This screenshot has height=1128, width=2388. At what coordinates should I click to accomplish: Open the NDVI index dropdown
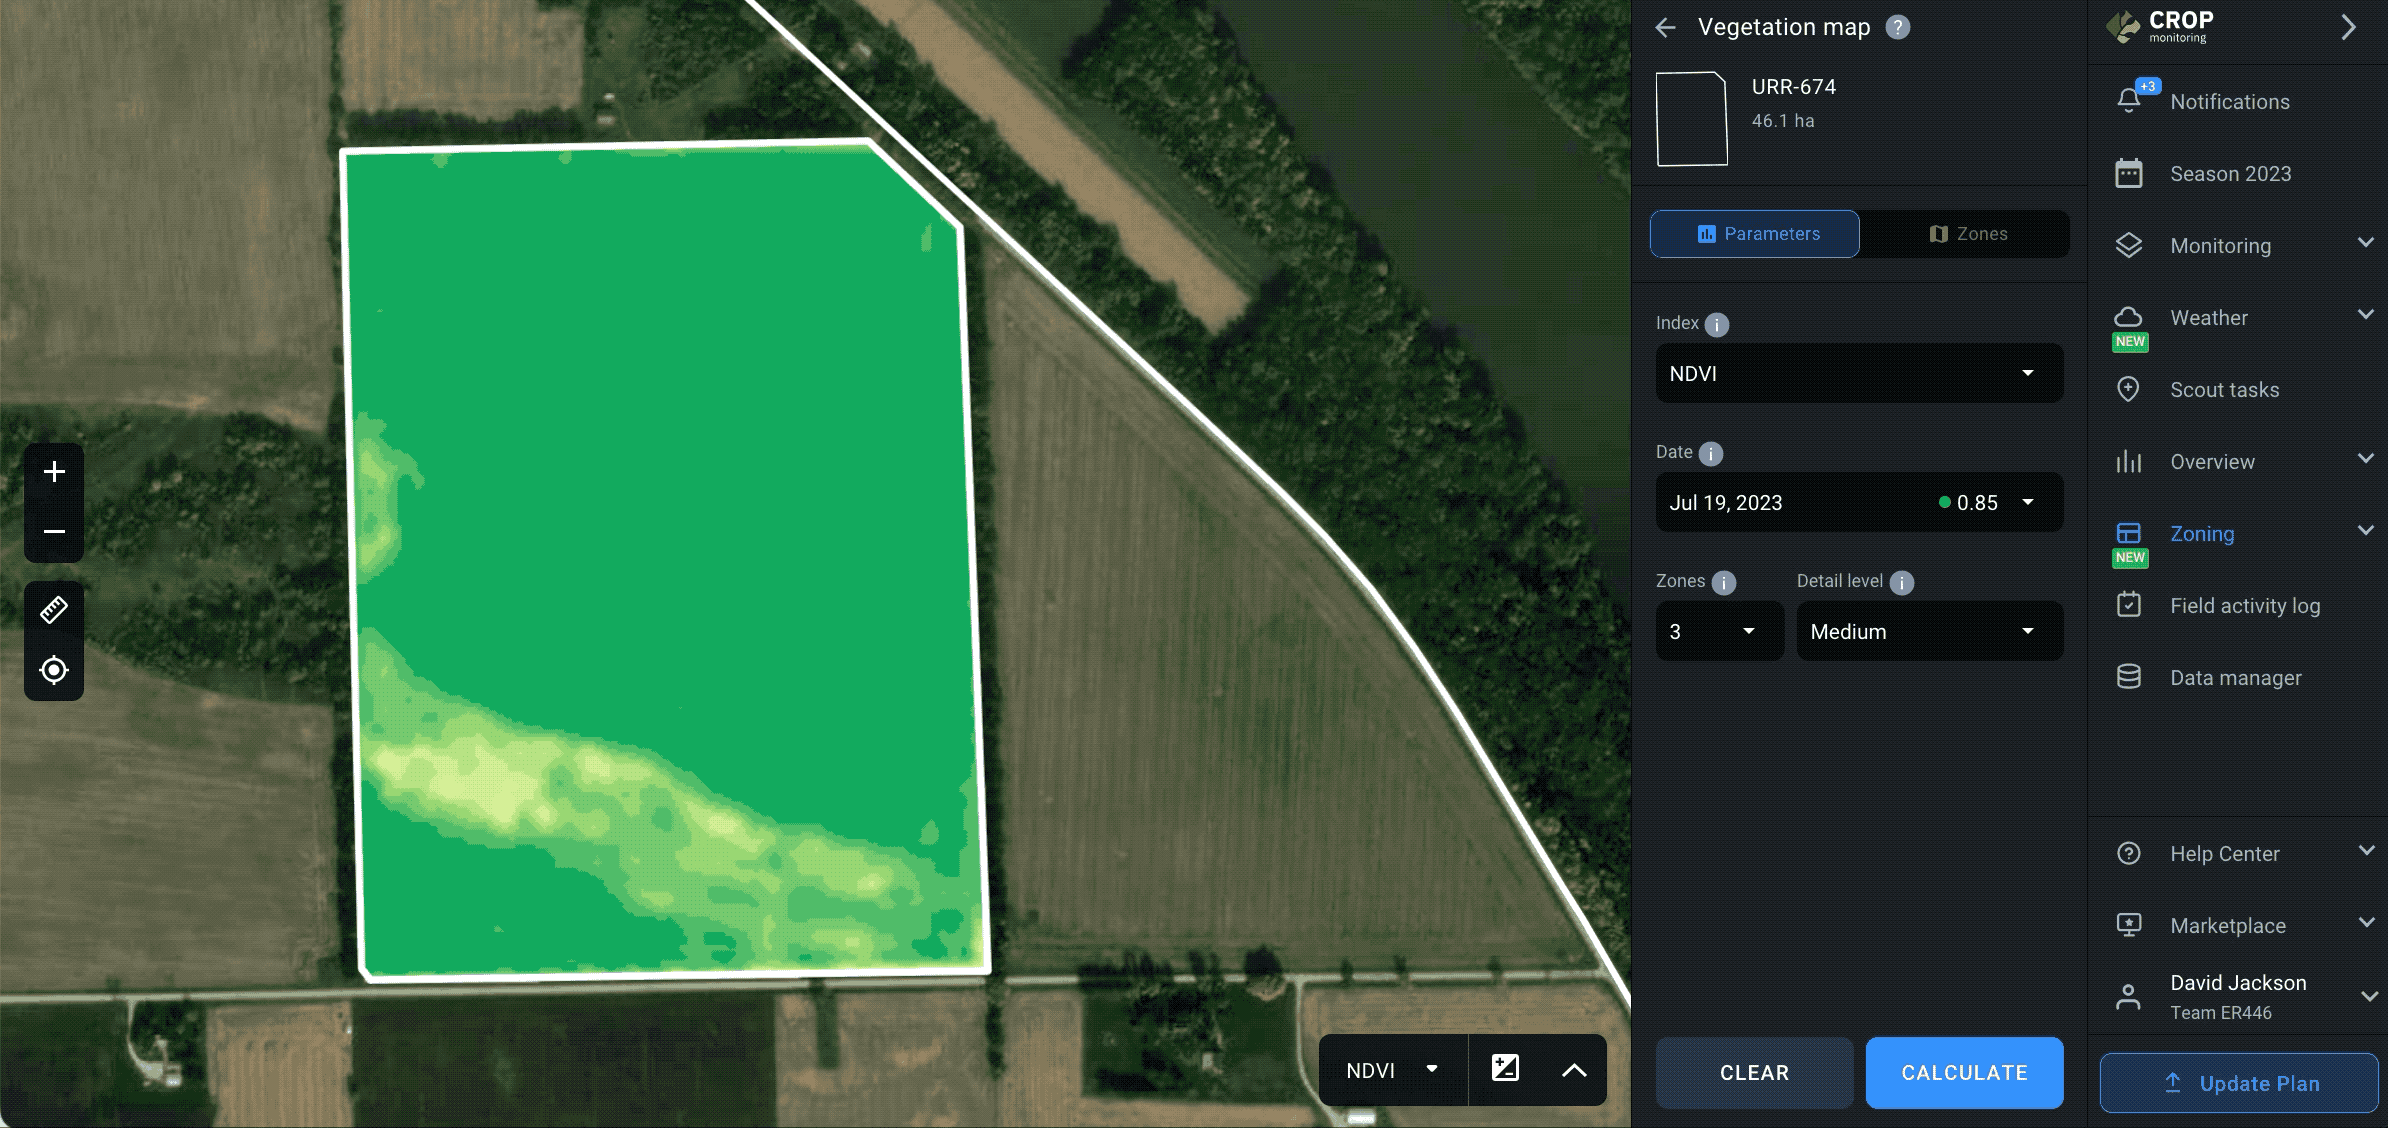click(1858, 373)
